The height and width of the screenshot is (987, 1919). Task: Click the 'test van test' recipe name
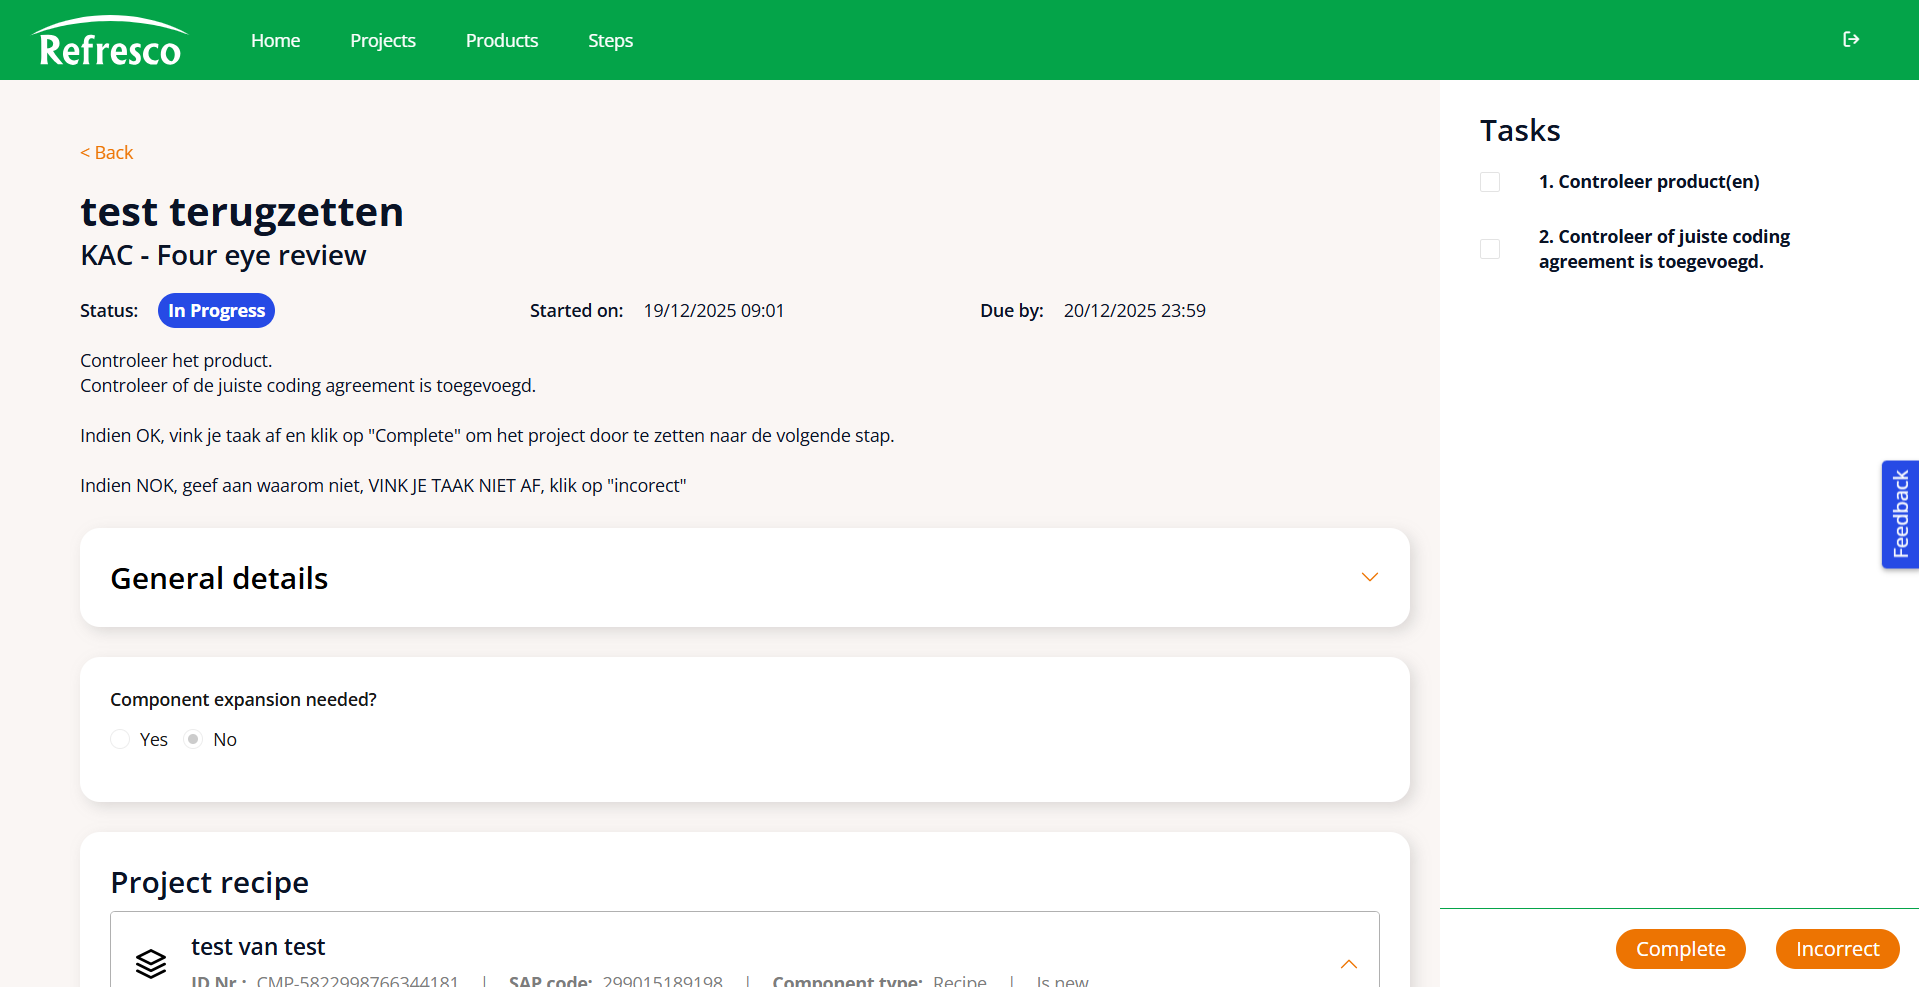[x=258, y=947]
